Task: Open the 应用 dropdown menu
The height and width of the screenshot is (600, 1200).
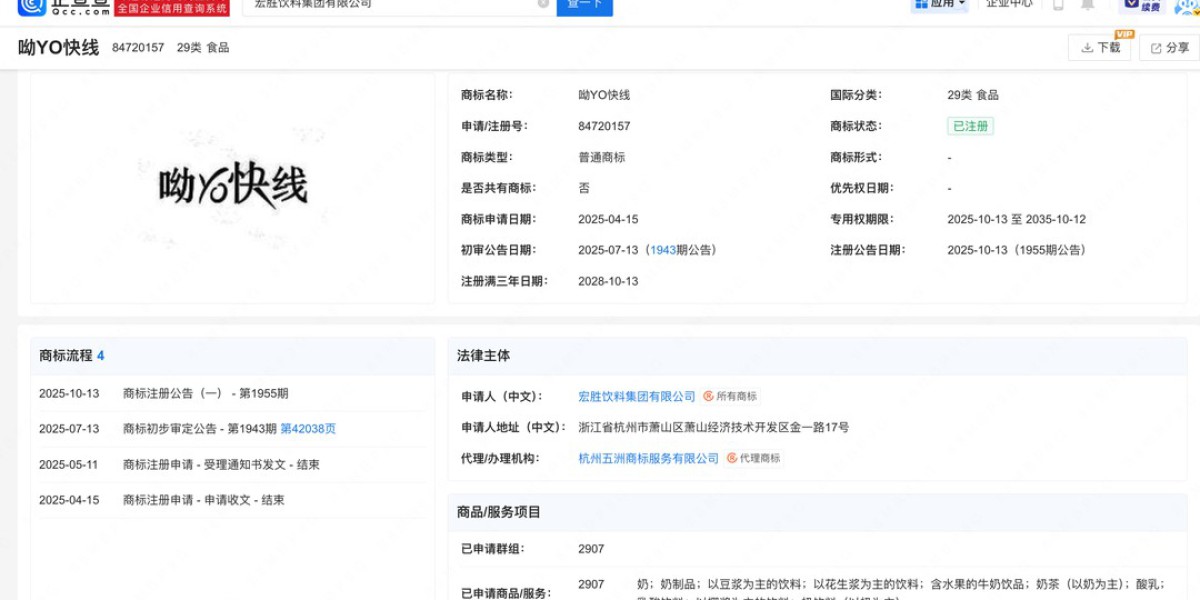Action: pos(939,4)
